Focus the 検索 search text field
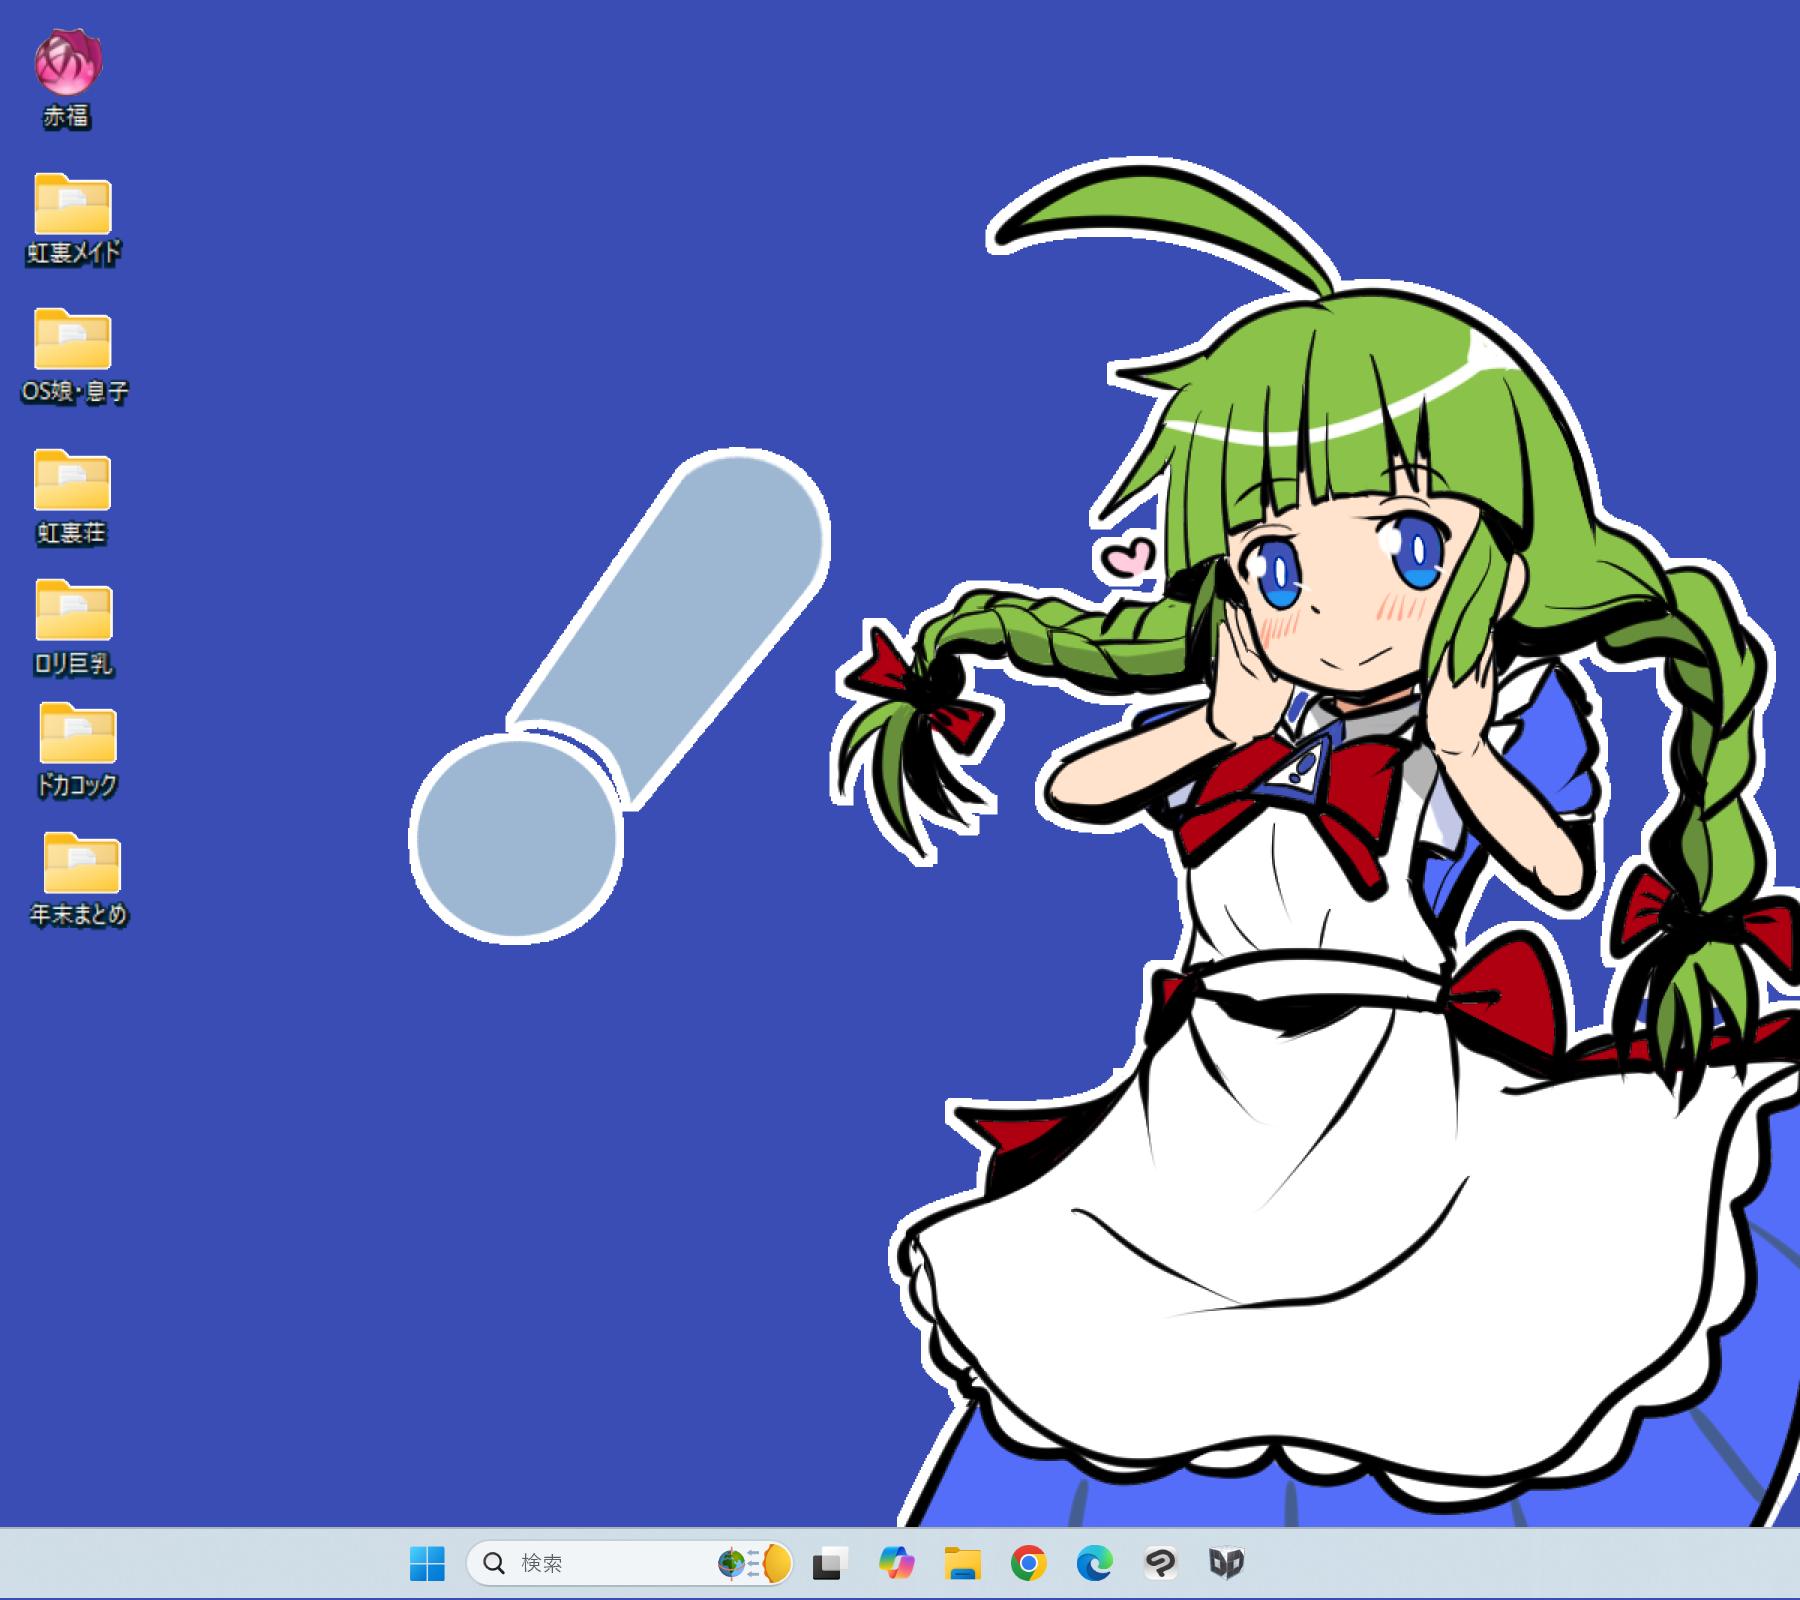 click(x=600, y=1563)
